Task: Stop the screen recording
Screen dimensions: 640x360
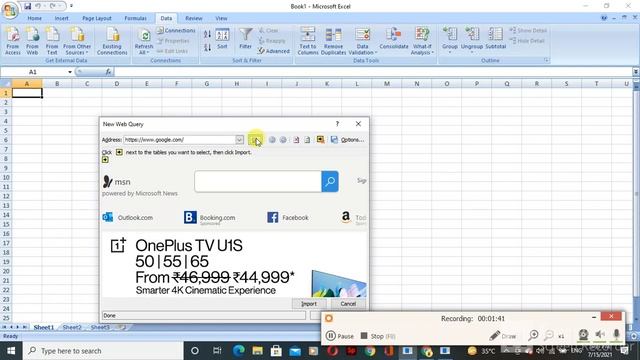Action: [378, 336]
